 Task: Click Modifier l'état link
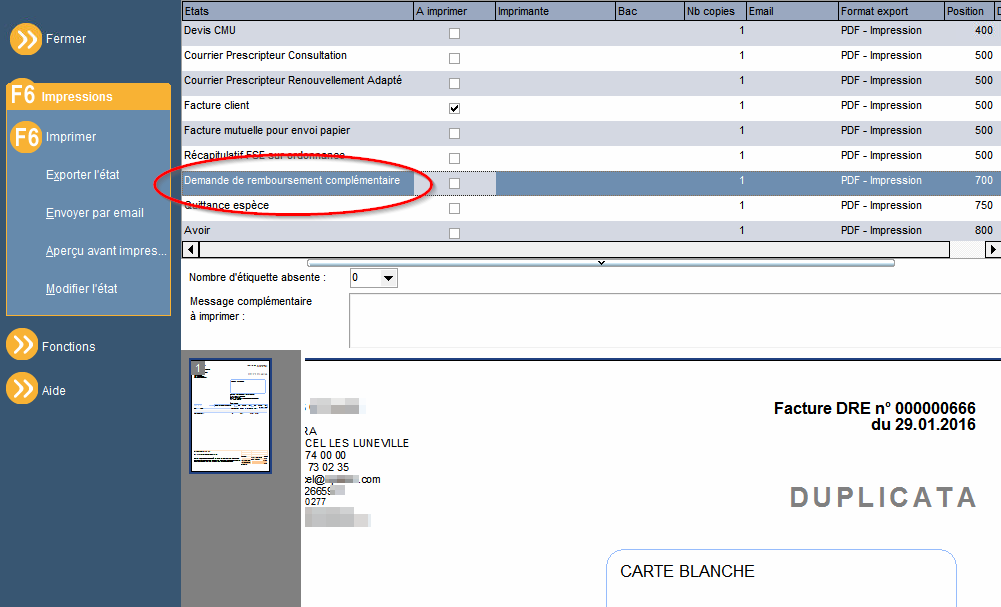tap(82, 289)
